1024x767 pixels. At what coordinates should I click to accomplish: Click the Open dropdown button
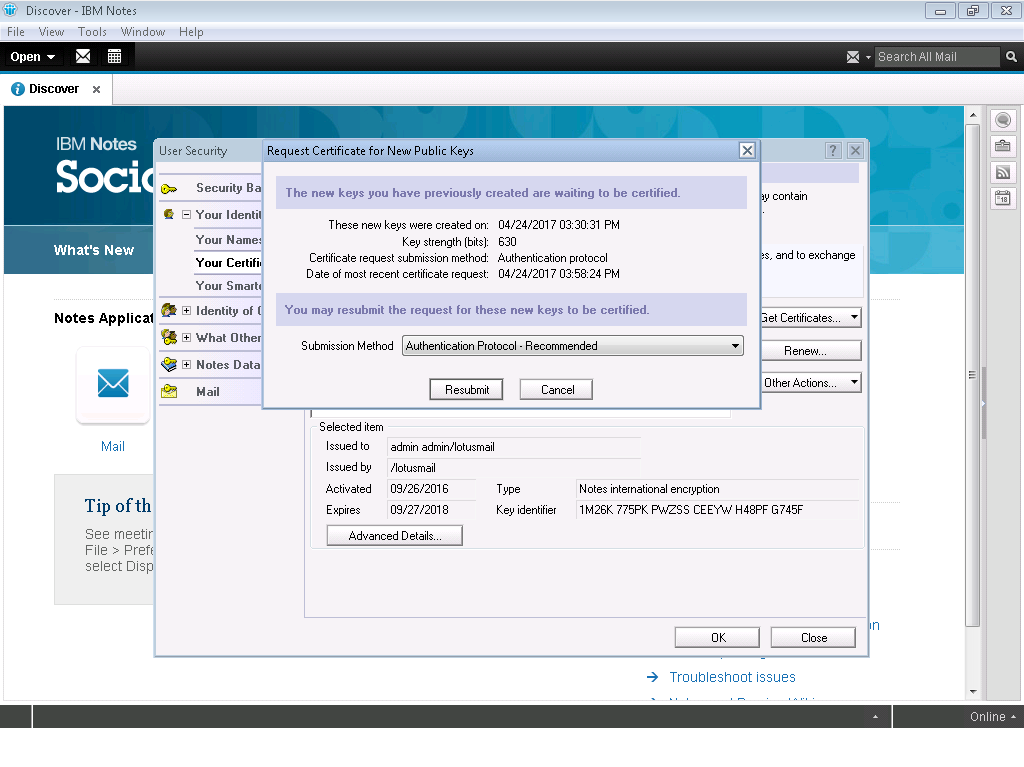(32, 57)
